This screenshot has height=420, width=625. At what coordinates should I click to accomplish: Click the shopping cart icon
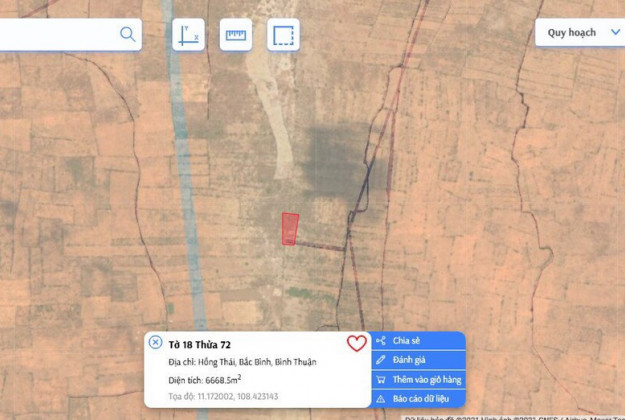pyautogui.click(x=381, y=379)
